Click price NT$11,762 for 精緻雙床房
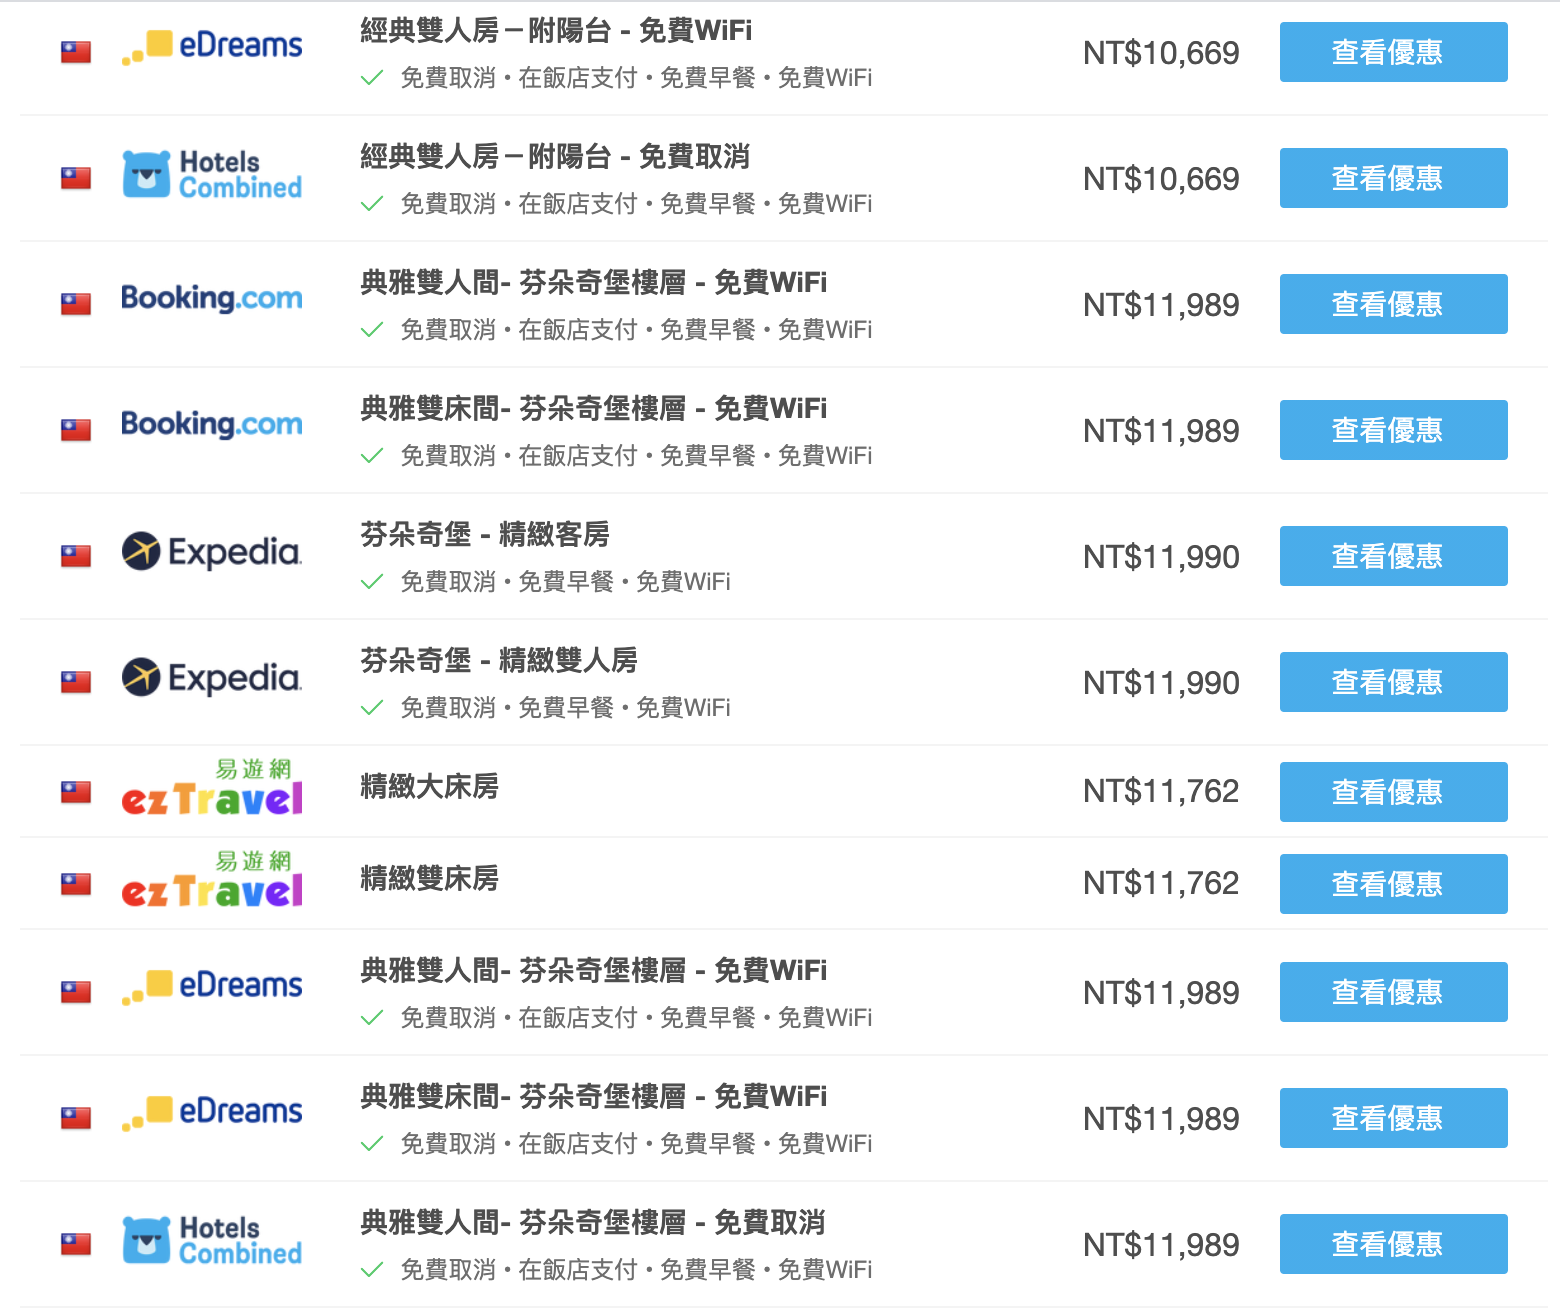Image resolution: width=1560 pixels, height=1312 pixels. click(x=1161, y=883)
